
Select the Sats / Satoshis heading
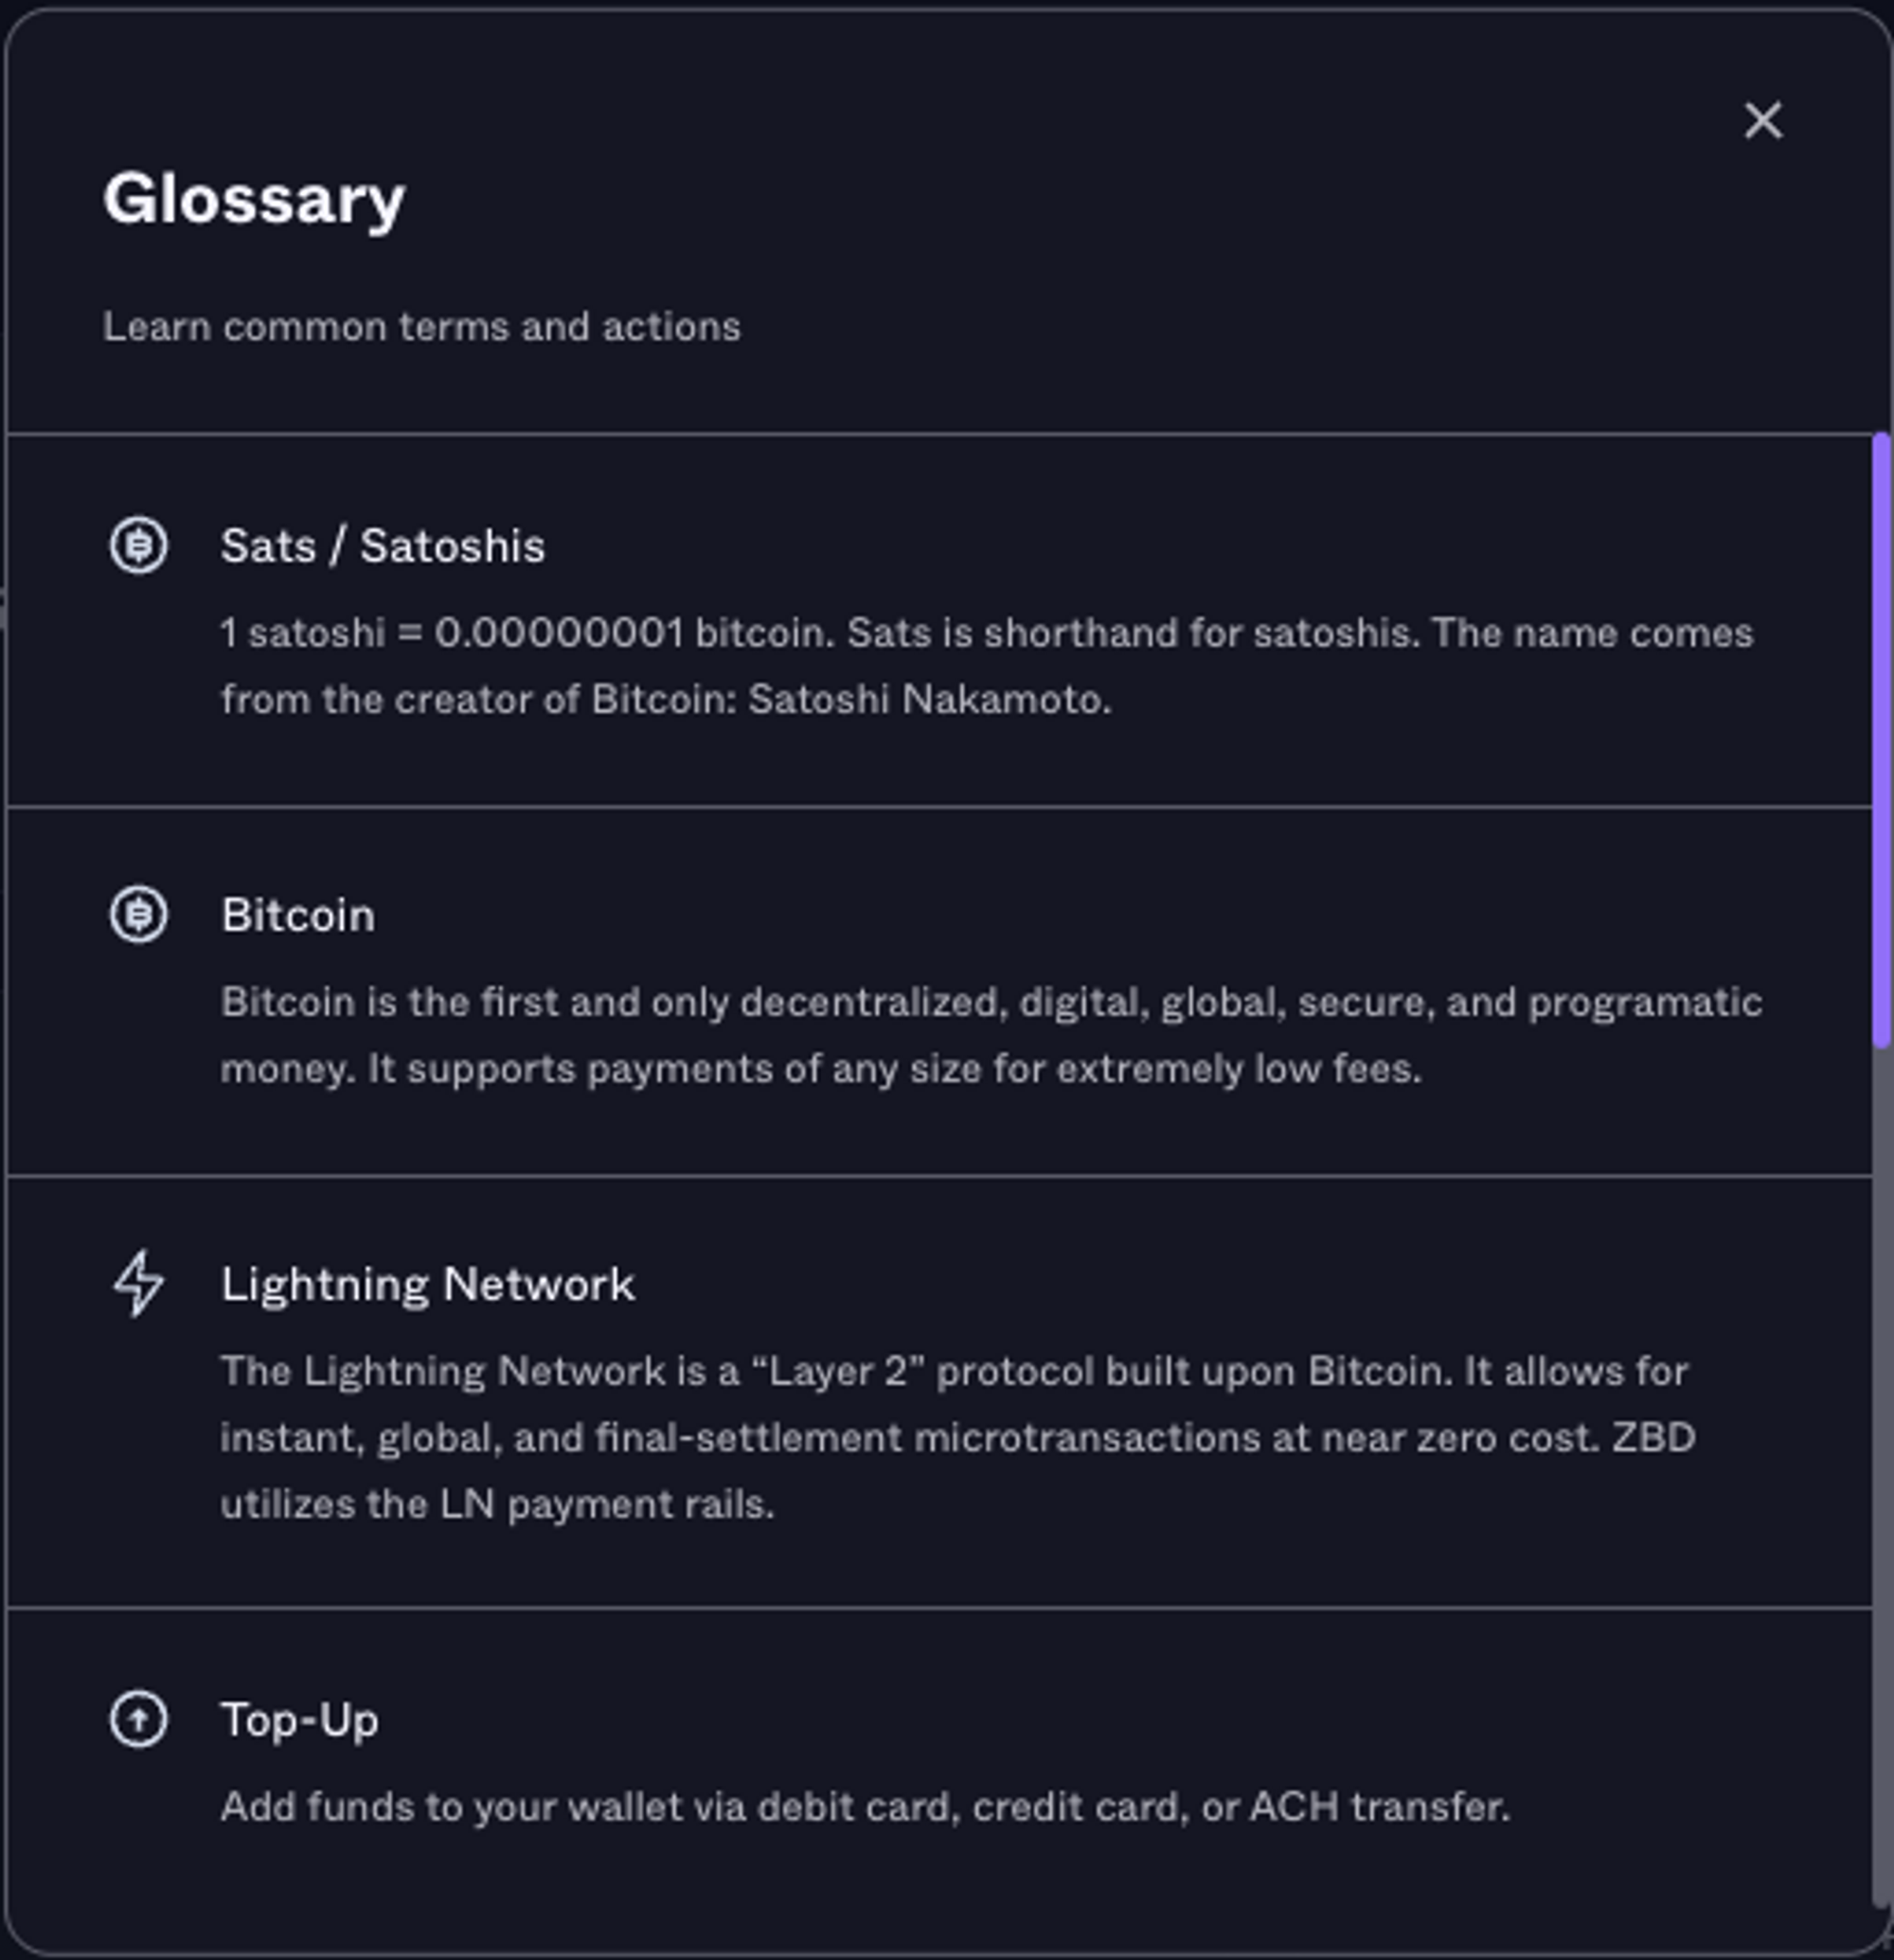pos(383,546)
